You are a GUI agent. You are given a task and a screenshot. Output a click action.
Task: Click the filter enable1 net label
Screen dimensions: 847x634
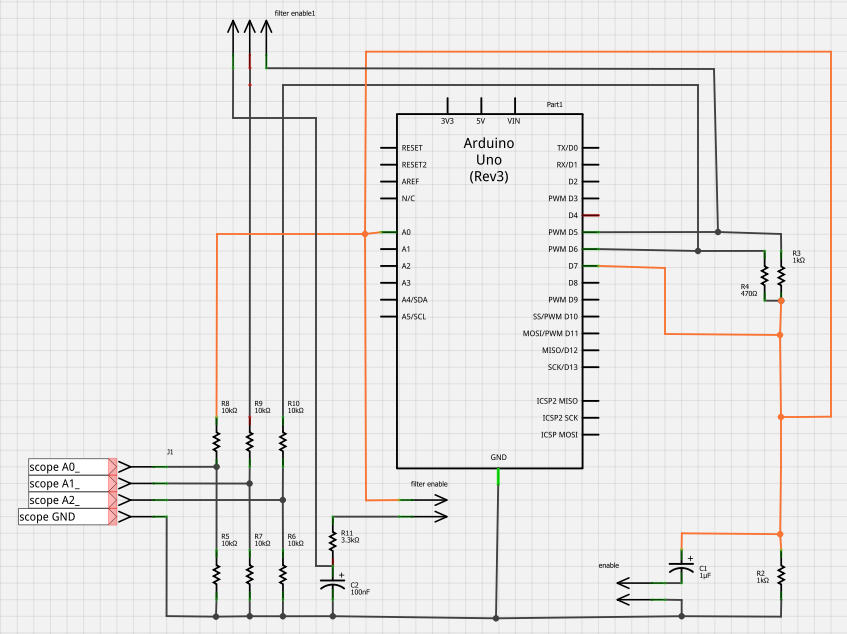click(x=295, y=14)
